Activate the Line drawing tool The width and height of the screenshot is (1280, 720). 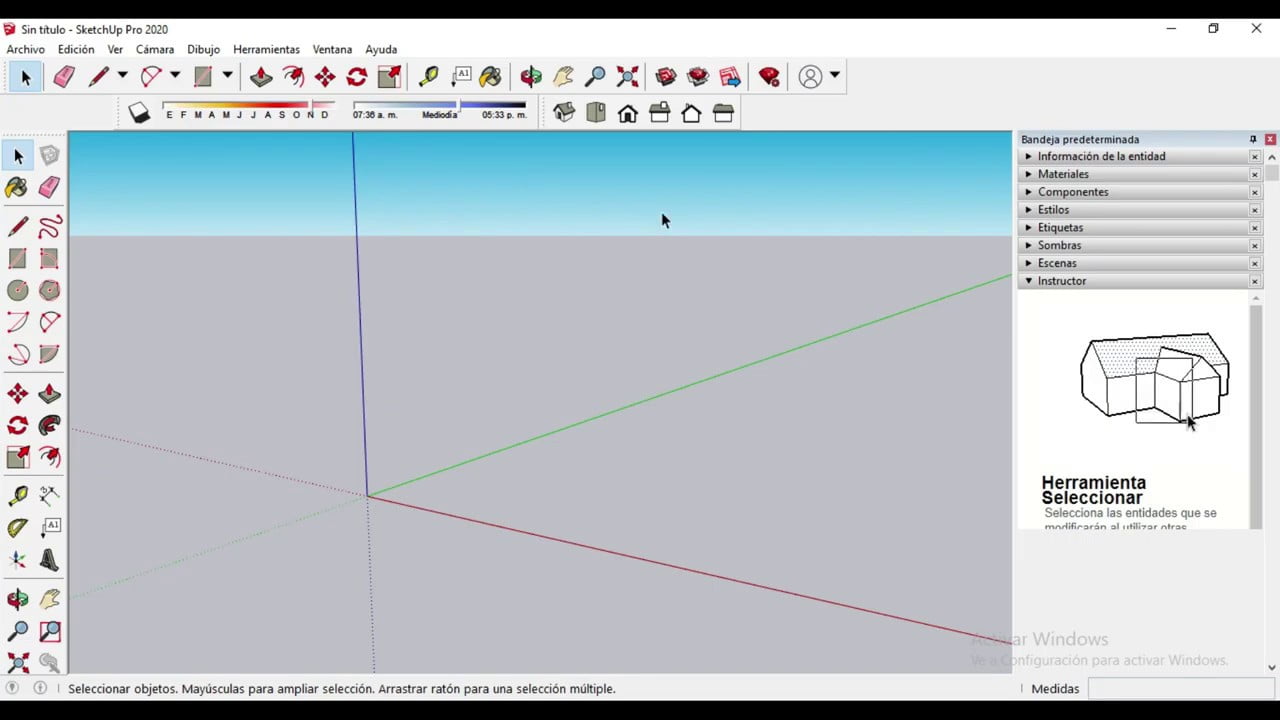tap(17, 227)
